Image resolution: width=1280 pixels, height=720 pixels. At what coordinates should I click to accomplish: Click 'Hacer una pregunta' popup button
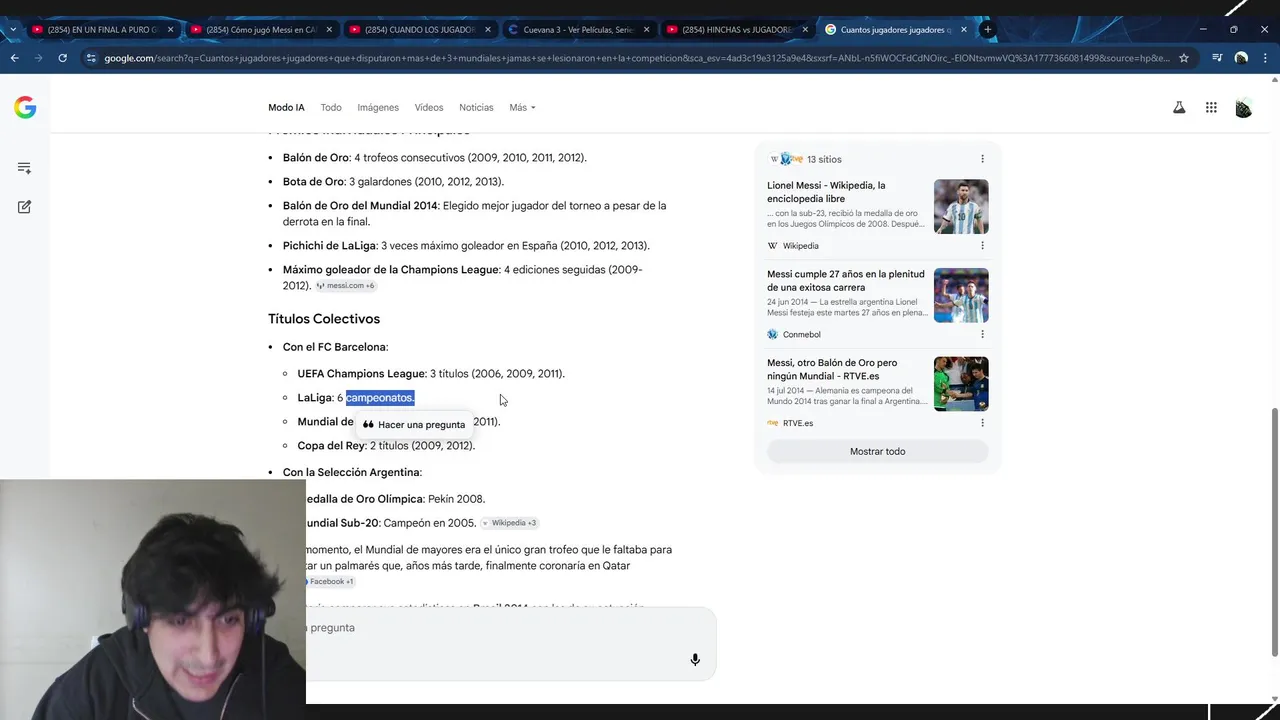point(414,425)
